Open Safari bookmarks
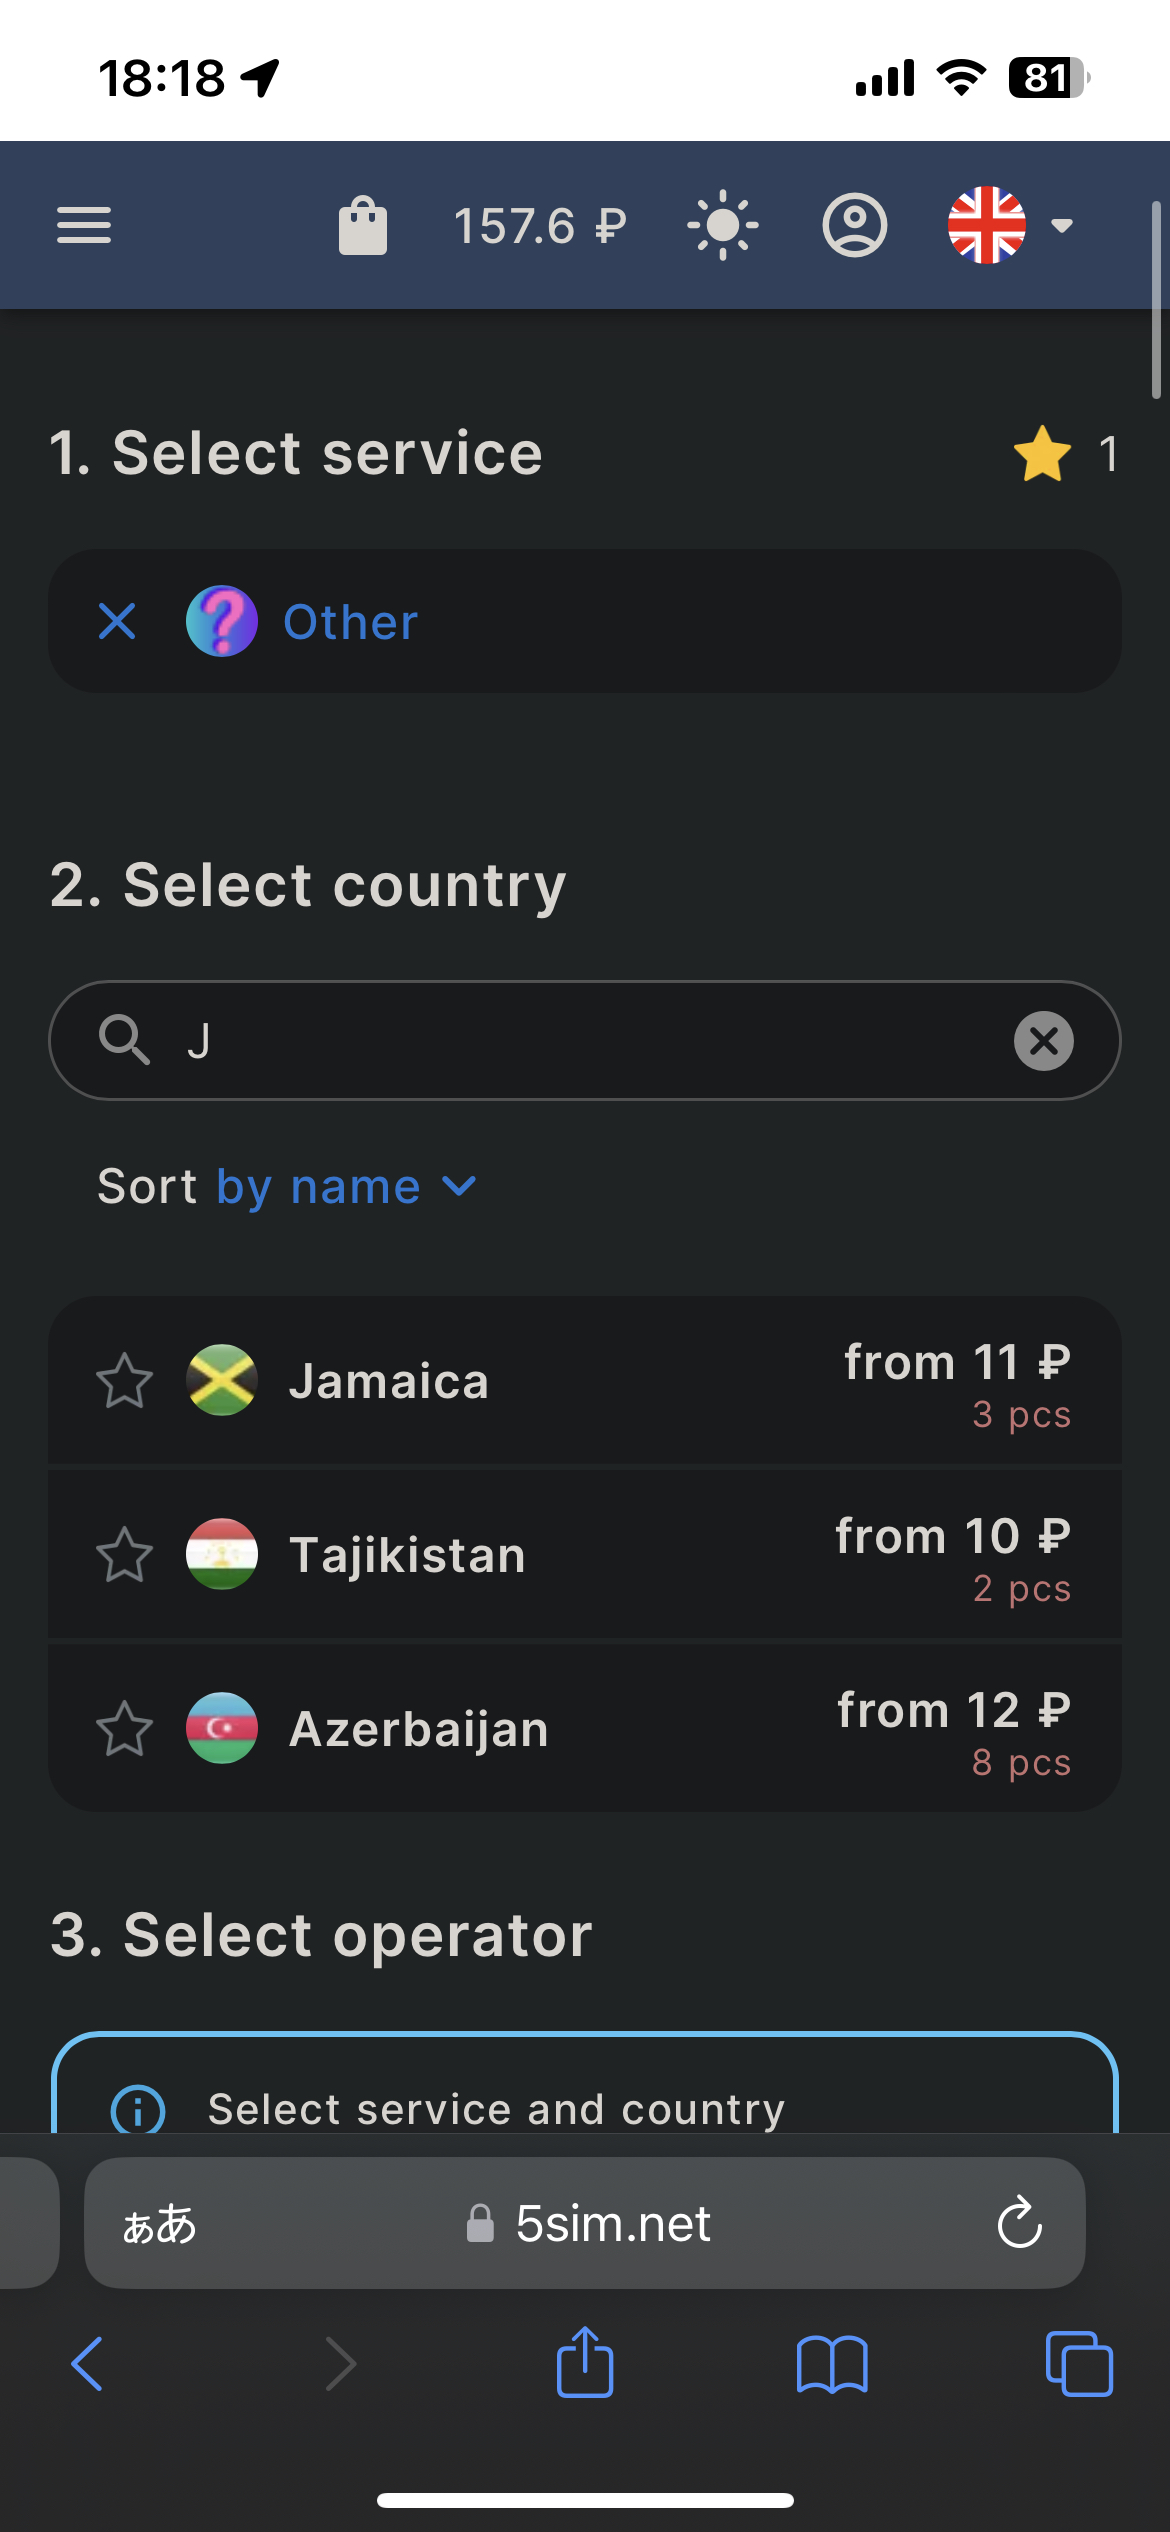1170x2532 pixels. [x=832, y=2364]
